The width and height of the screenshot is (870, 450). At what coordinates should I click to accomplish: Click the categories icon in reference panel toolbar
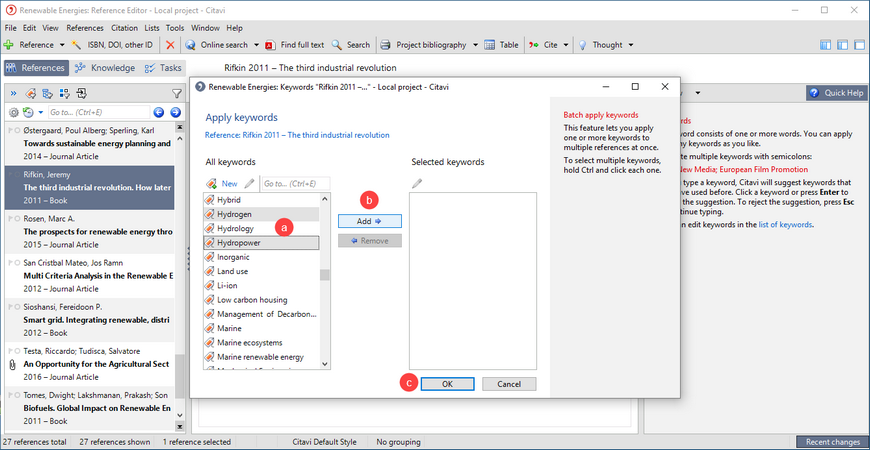click(x=48, y=93)
